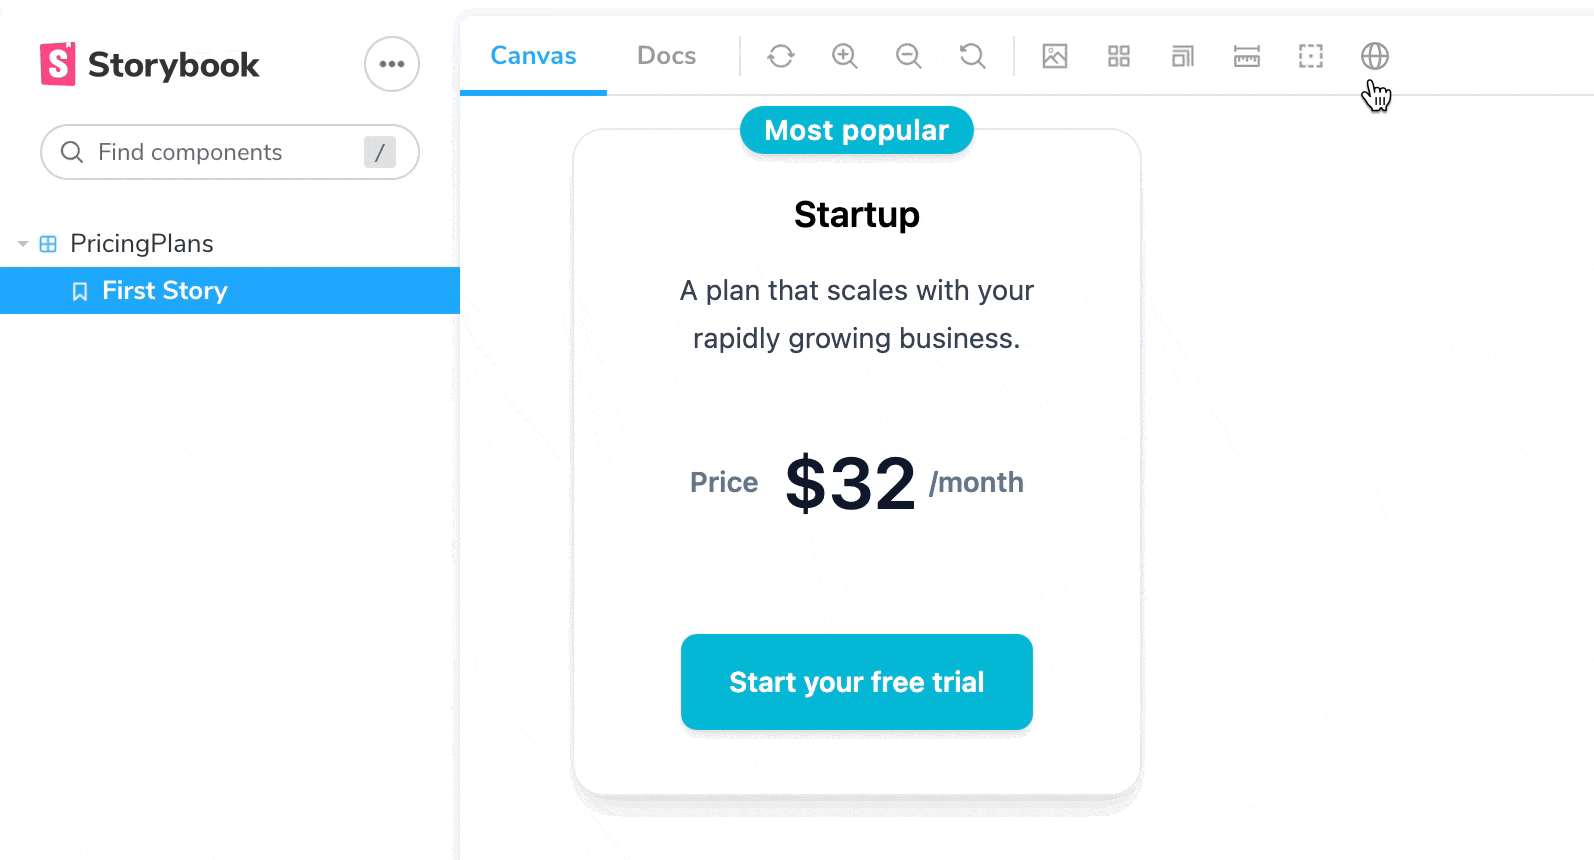Viewport: 1594px width, 860px height.
Task: Switch to the Canvas tab
Action: [533, 56]
